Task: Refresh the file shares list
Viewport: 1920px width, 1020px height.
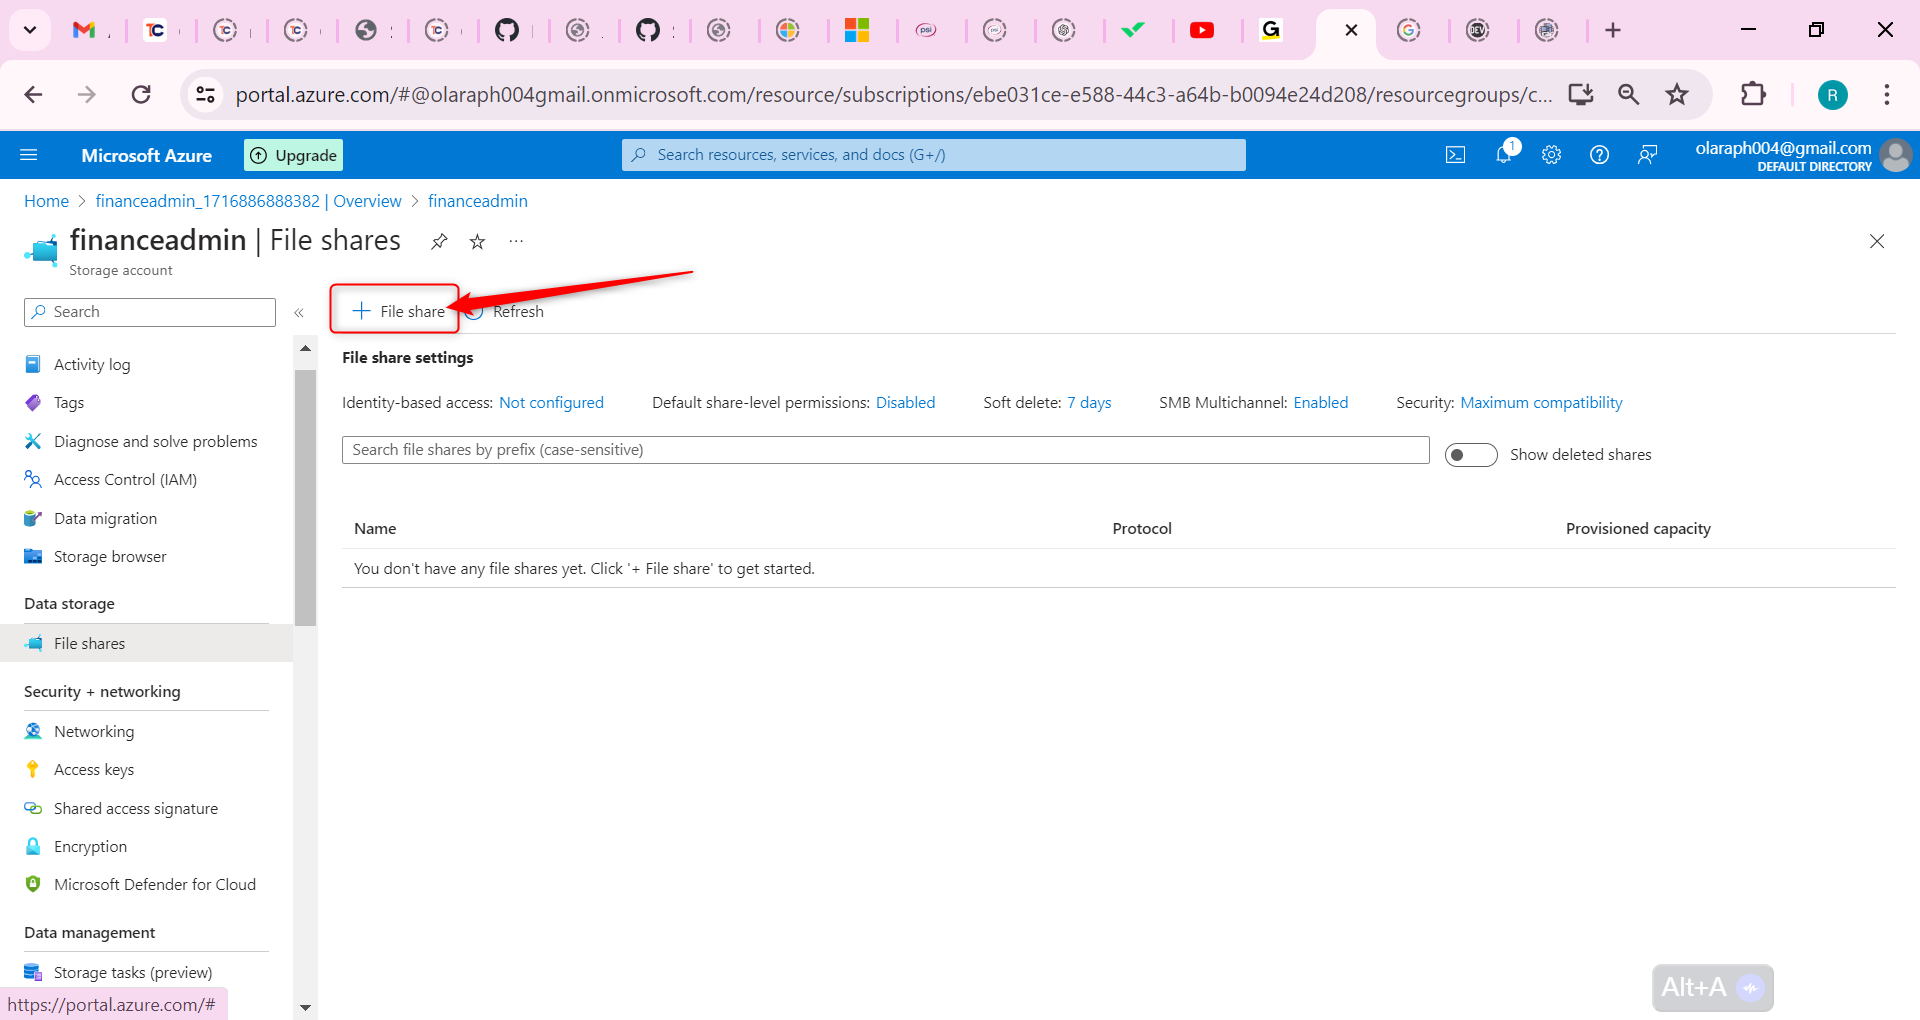Action: click(505, 311)
